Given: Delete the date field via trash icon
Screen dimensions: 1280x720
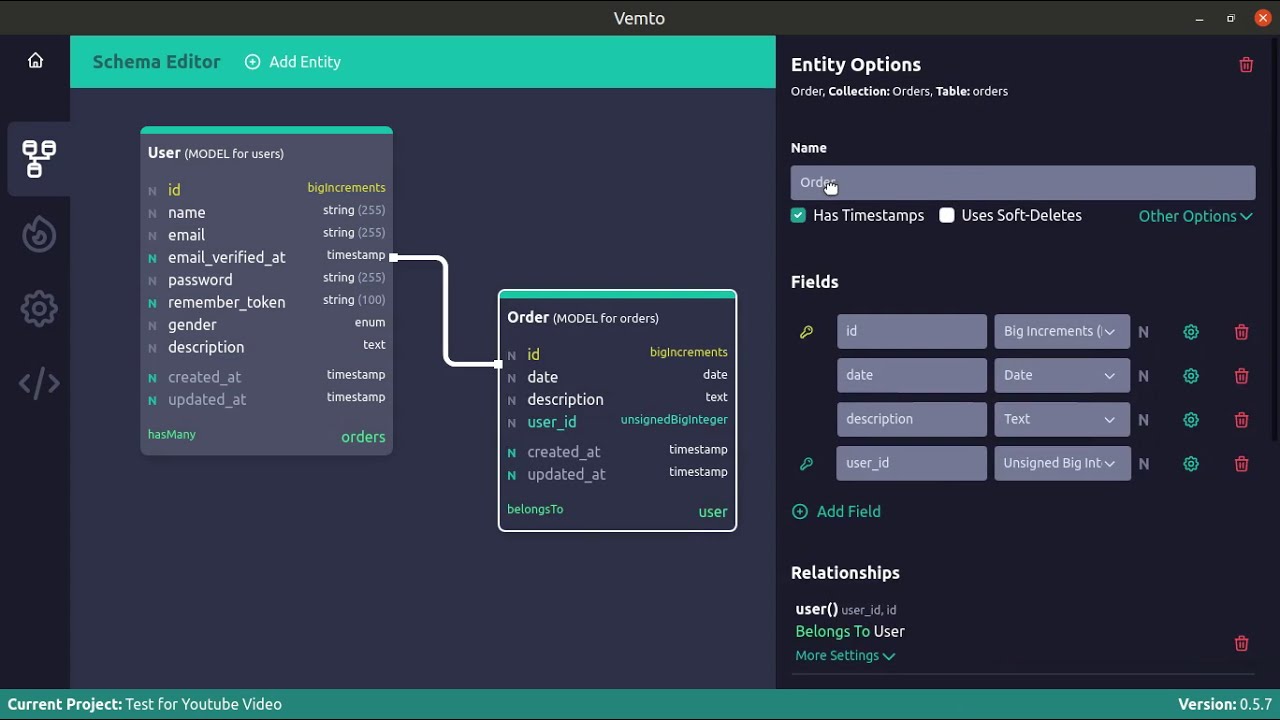Looking at the screenshot, I should click(1241, 376).
